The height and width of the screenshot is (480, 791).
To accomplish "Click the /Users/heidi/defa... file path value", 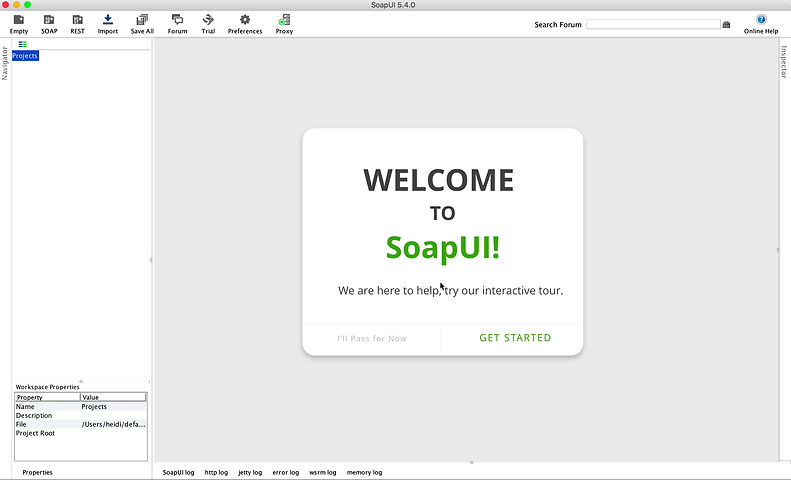I will pos(114,424).
